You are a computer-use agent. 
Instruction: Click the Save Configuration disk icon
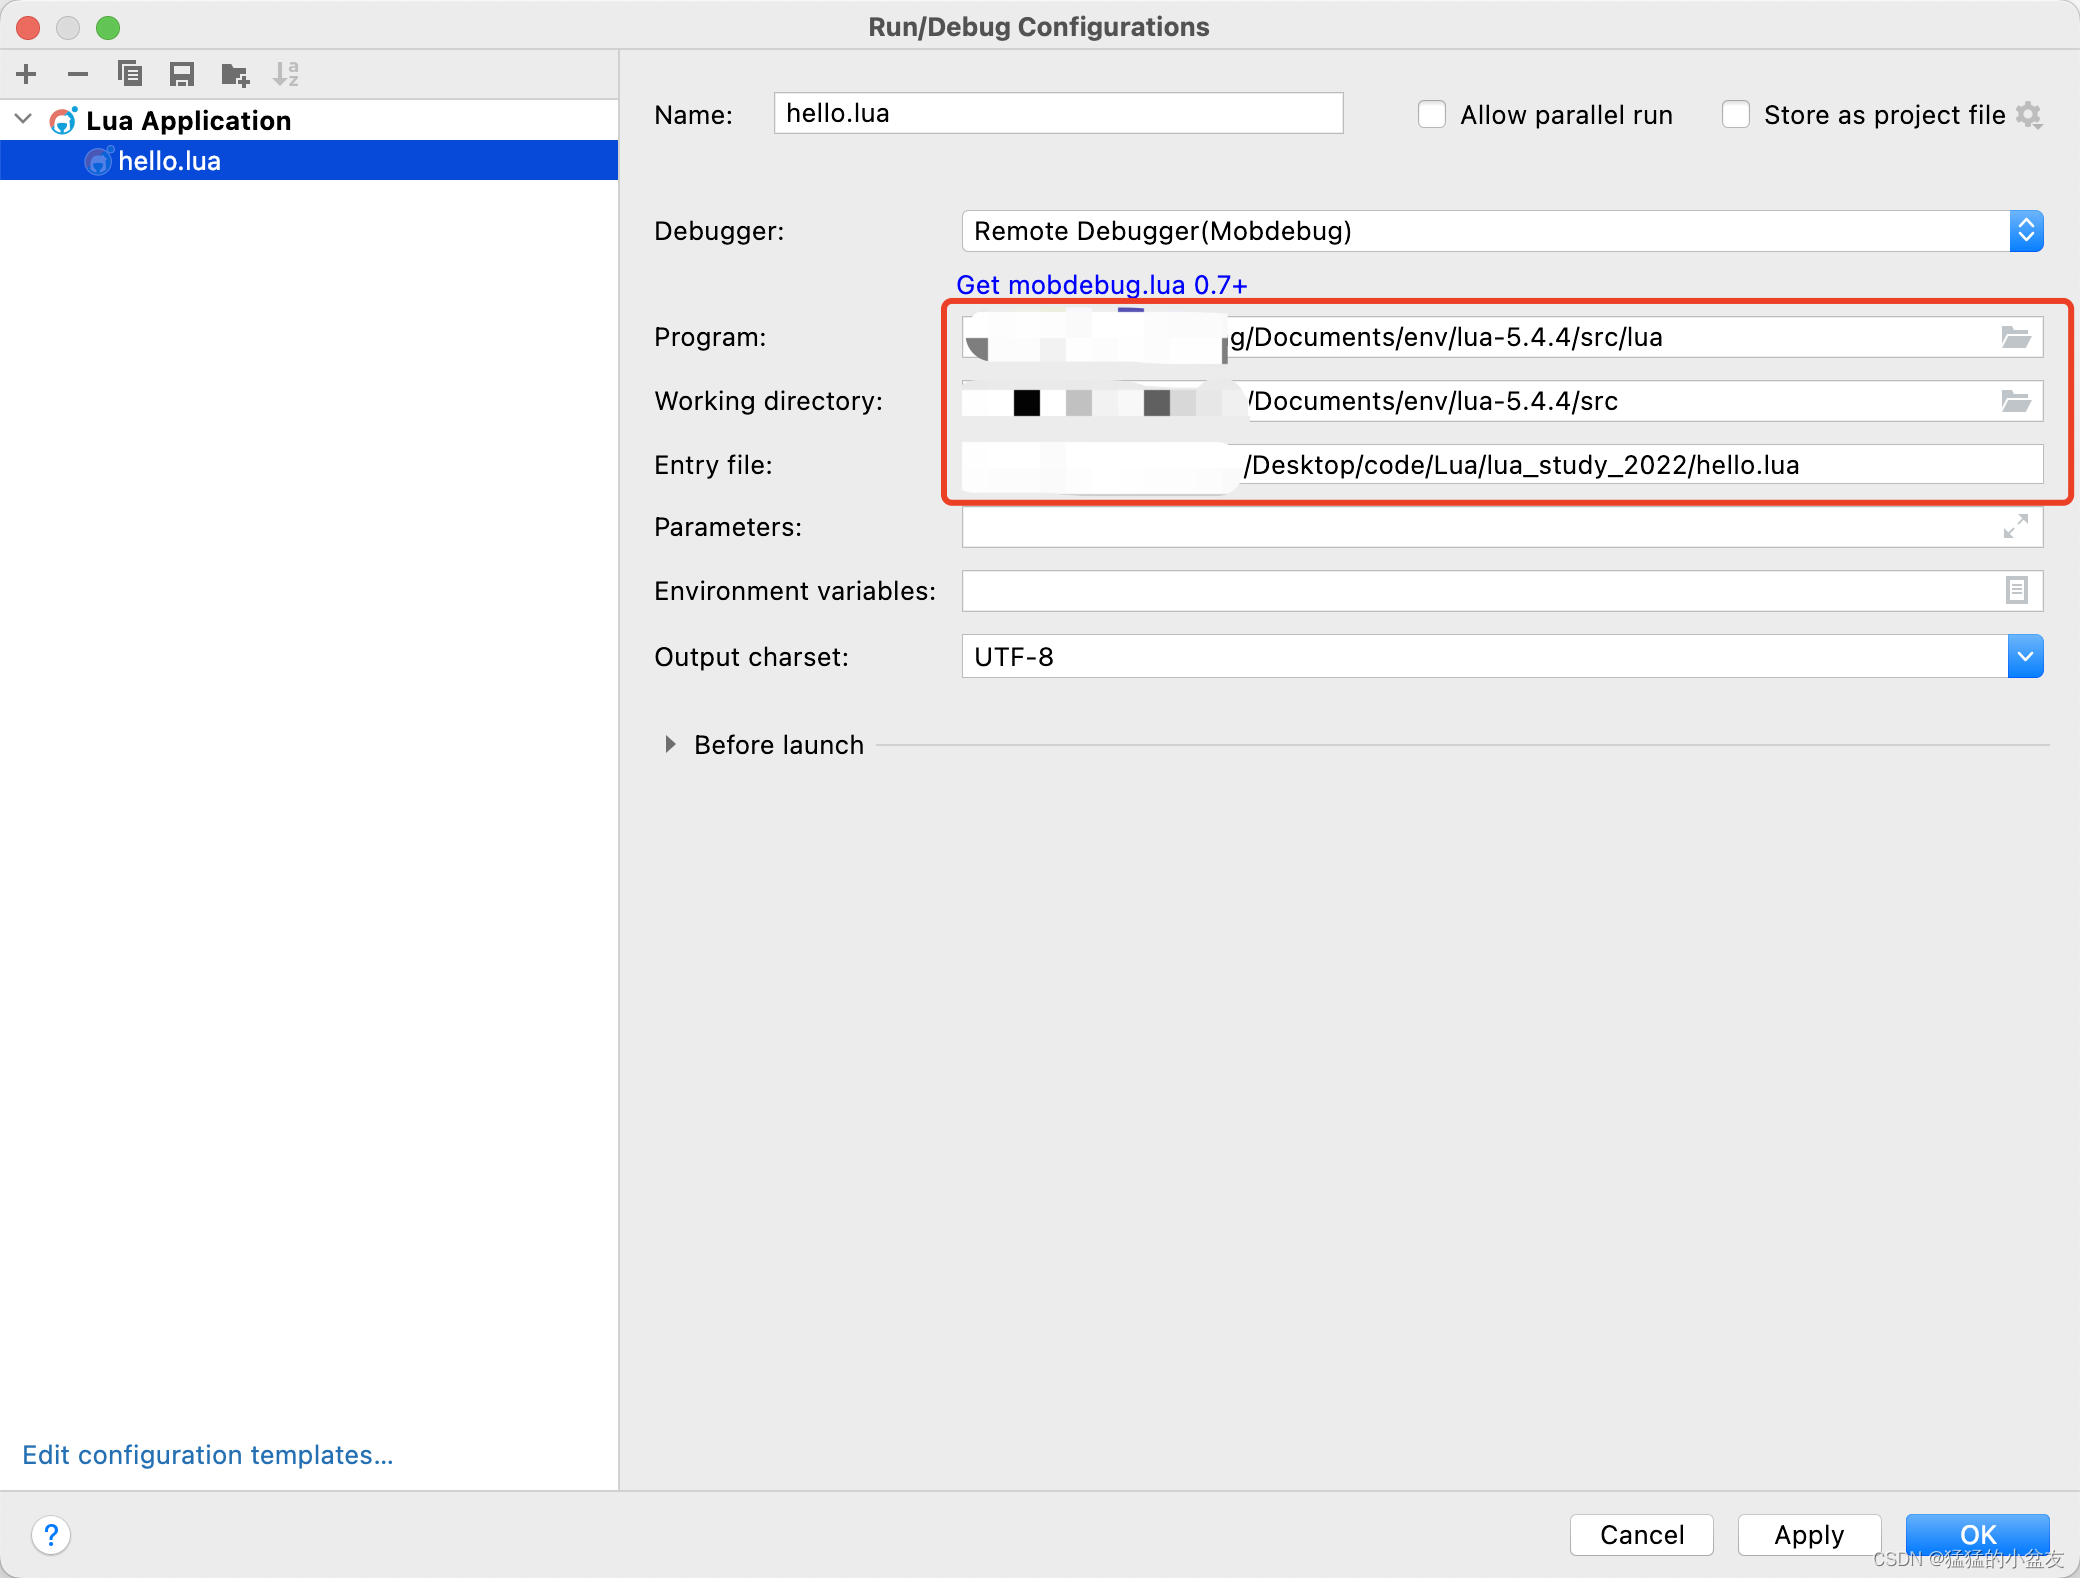point(182,74)
